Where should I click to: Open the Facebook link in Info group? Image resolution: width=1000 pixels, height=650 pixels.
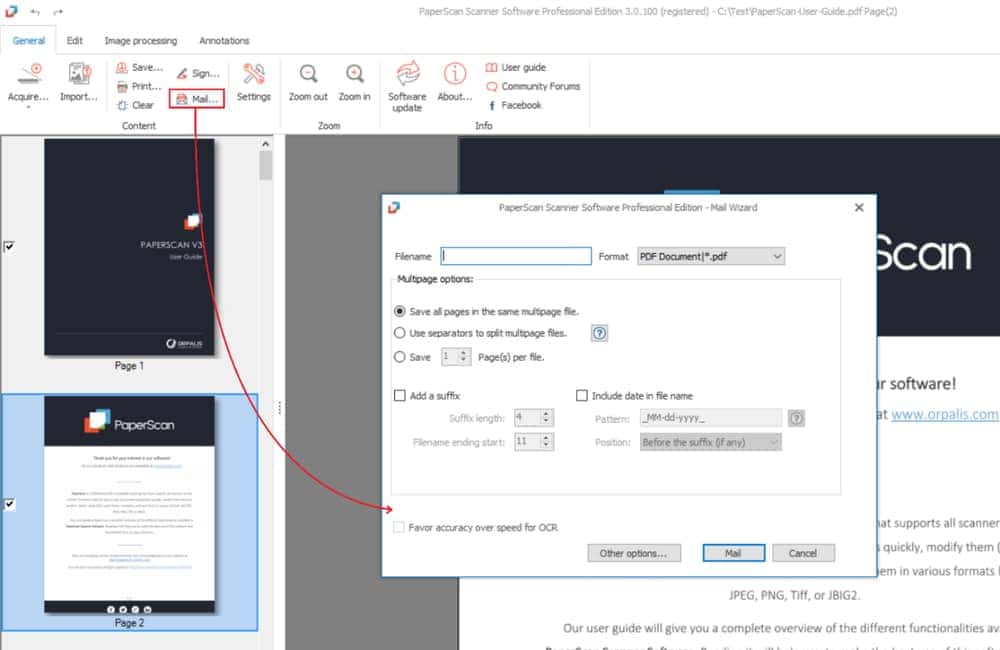514,105
